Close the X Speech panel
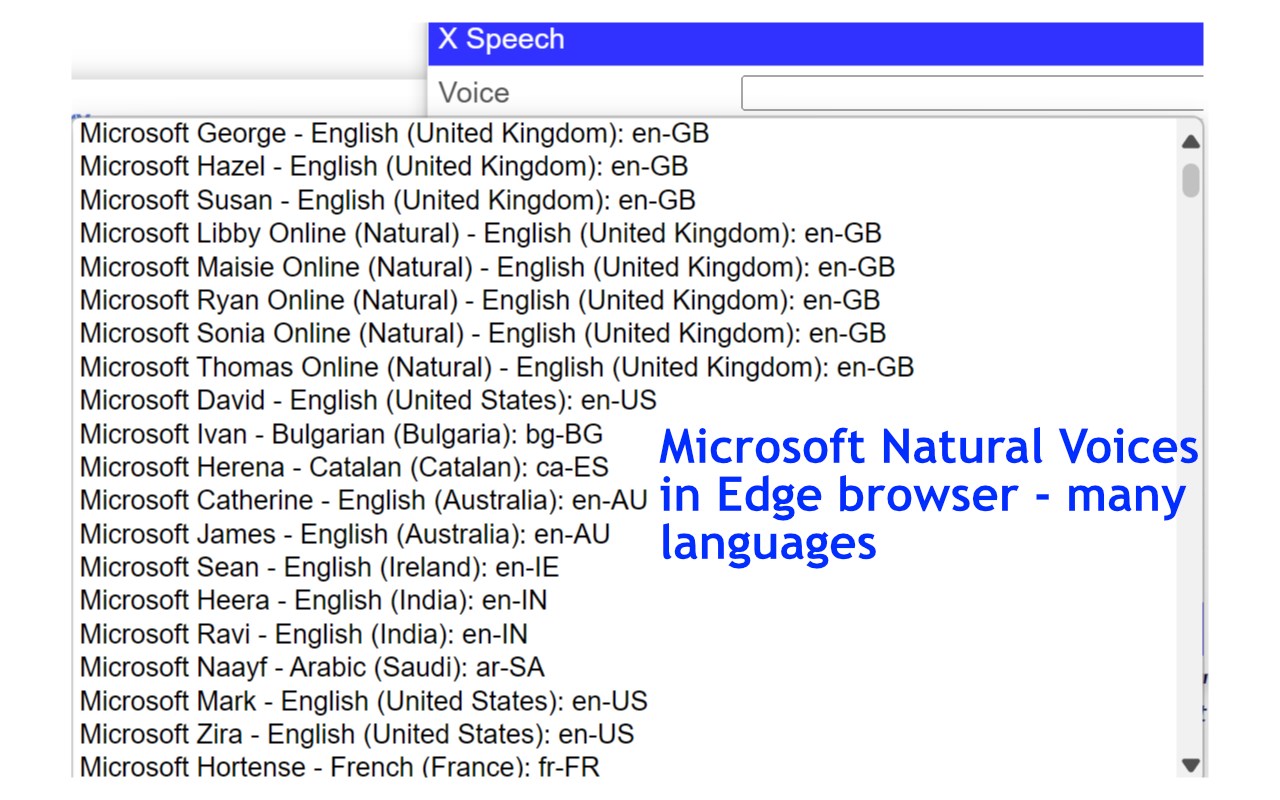Viewport: 1280px width, 800px height. click(x=447, y=40)
